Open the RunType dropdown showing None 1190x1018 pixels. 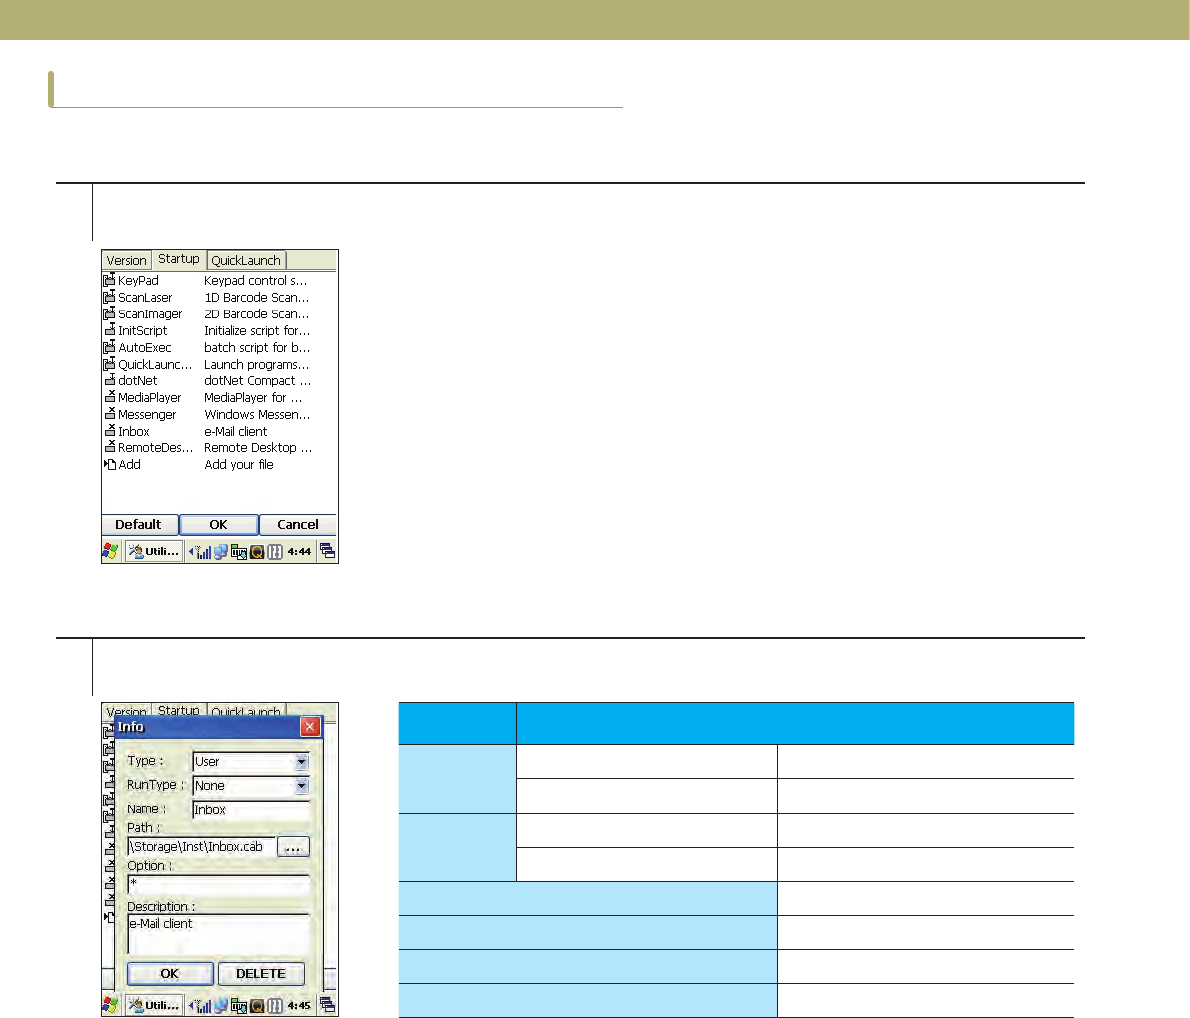[250, 786]
